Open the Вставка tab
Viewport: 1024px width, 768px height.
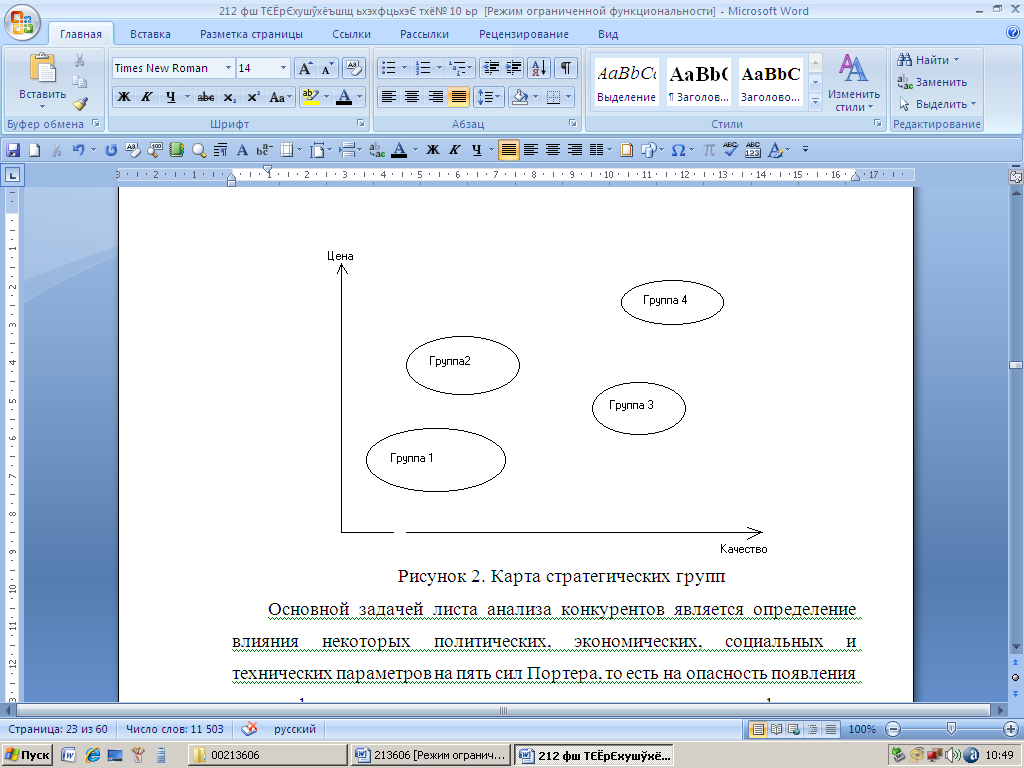pyautogui.click(x=150, y=34)
